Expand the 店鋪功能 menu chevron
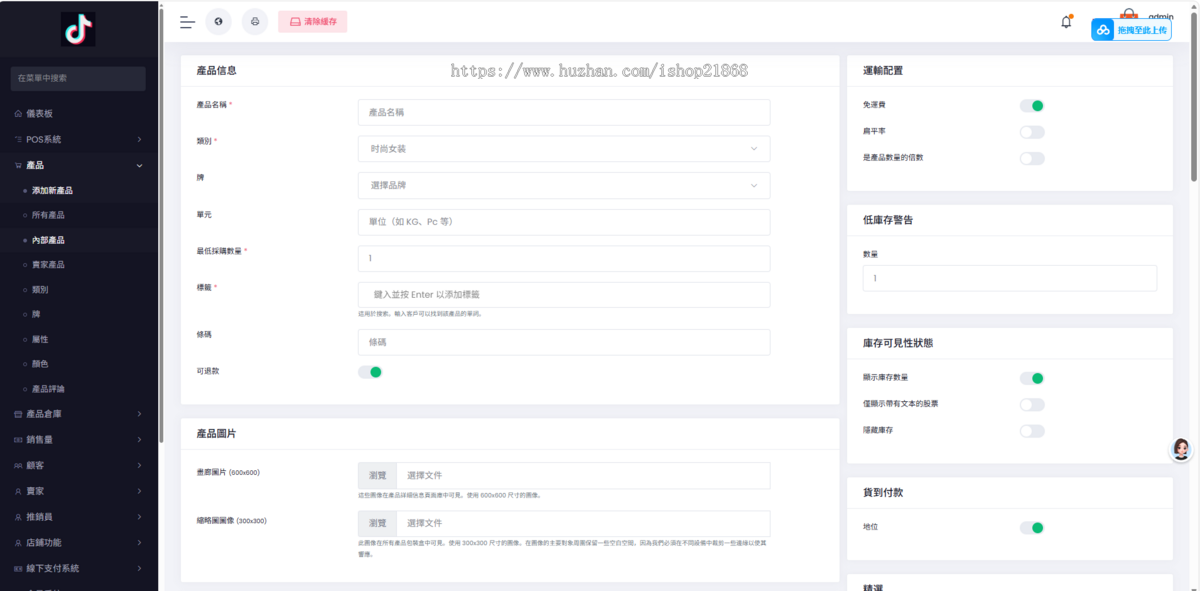Image resolution: width=1200 pixels, height=591 pixels. 139,542
